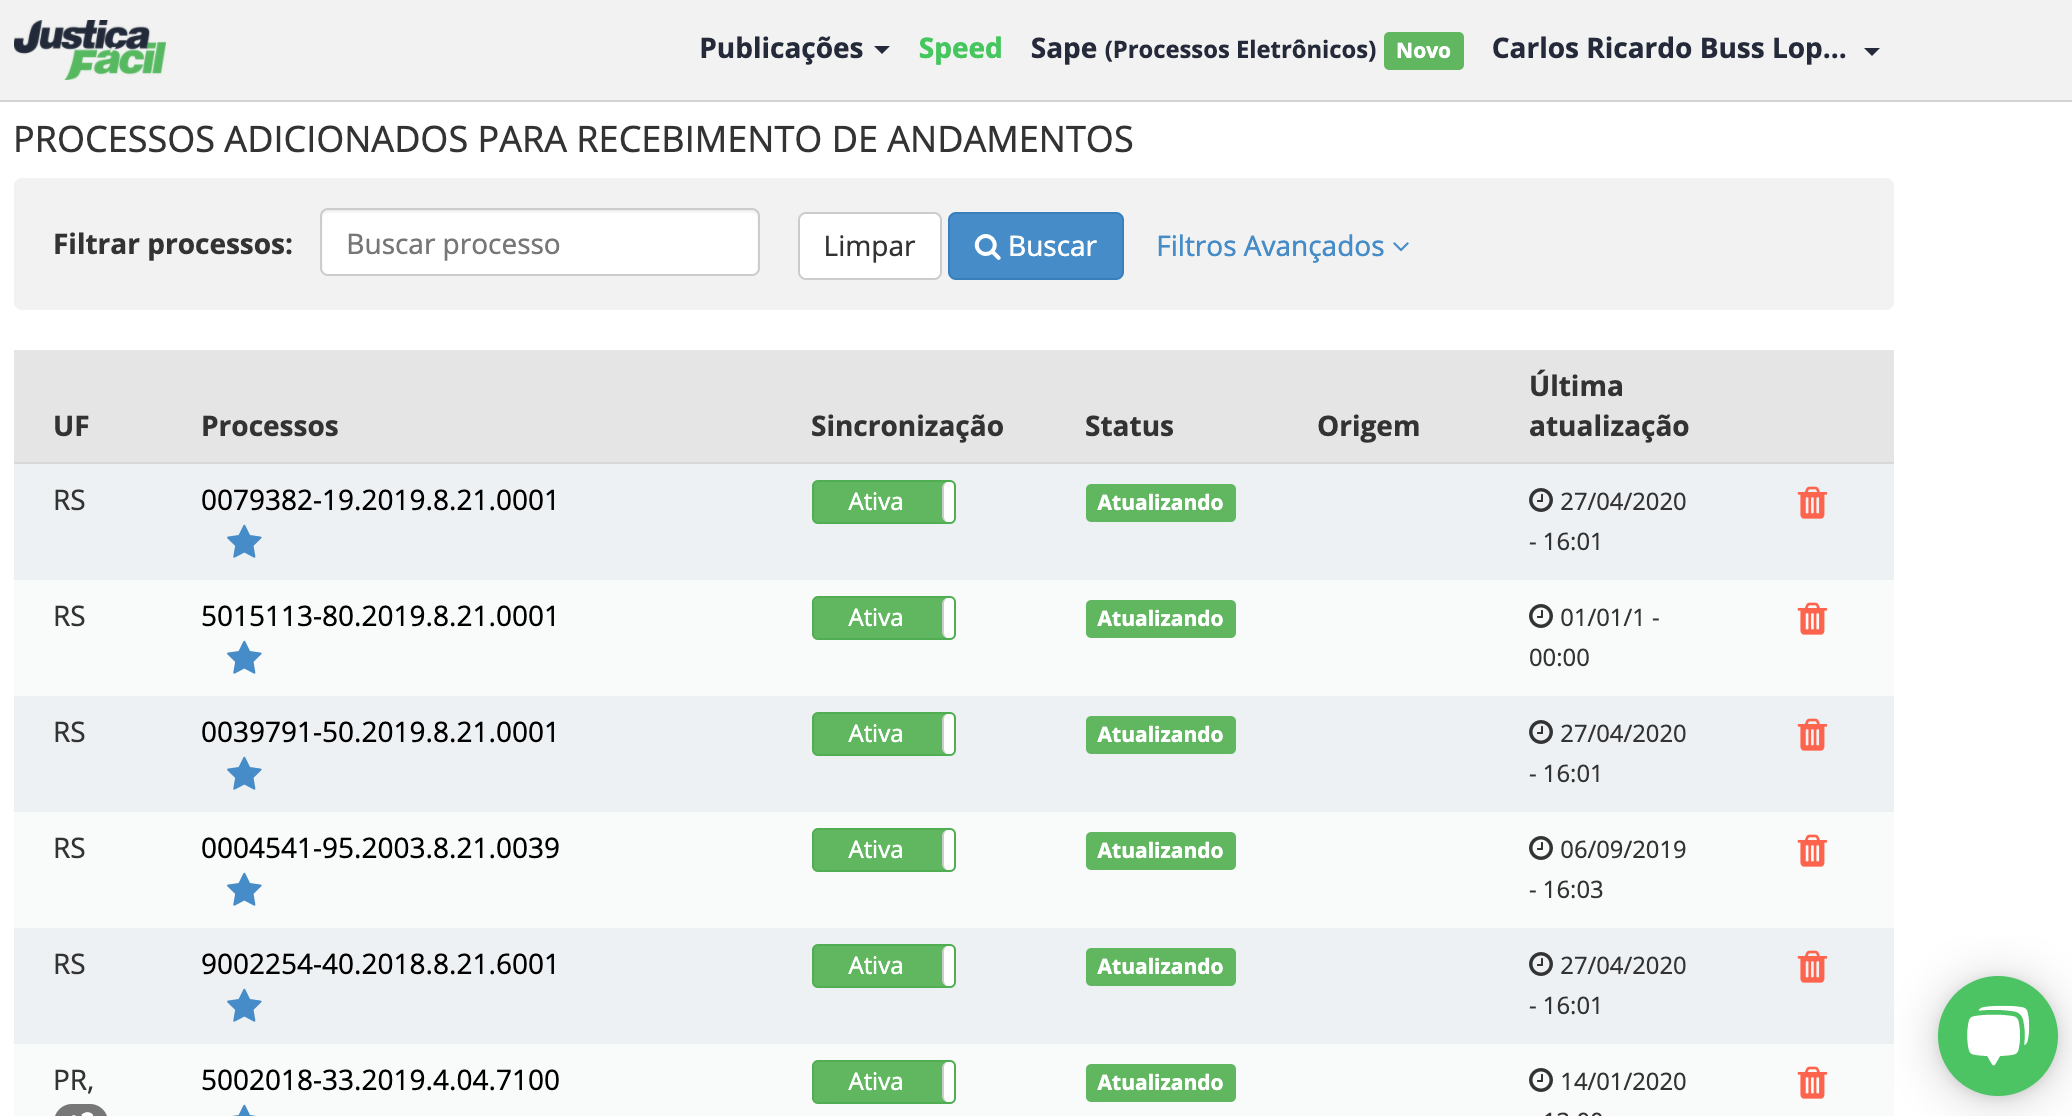
Task: Switch off Ativa toggle for process 9002254-40.2018.8.21.6001
Action: tap(883, 966)
